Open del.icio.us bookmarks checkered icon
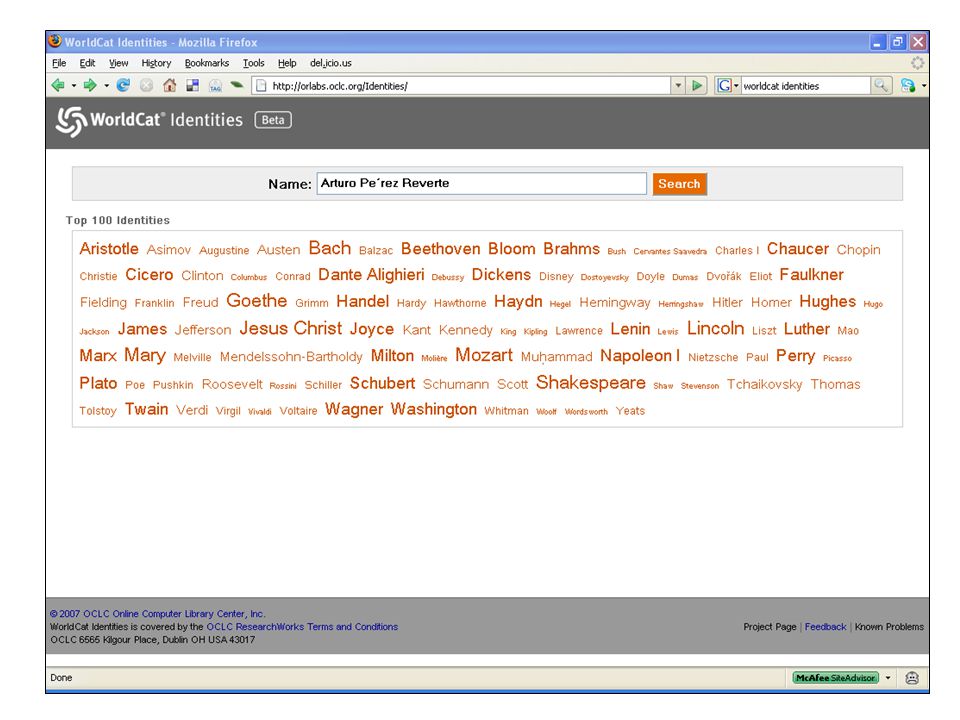The image size is (960, 720). pos(192,86)
